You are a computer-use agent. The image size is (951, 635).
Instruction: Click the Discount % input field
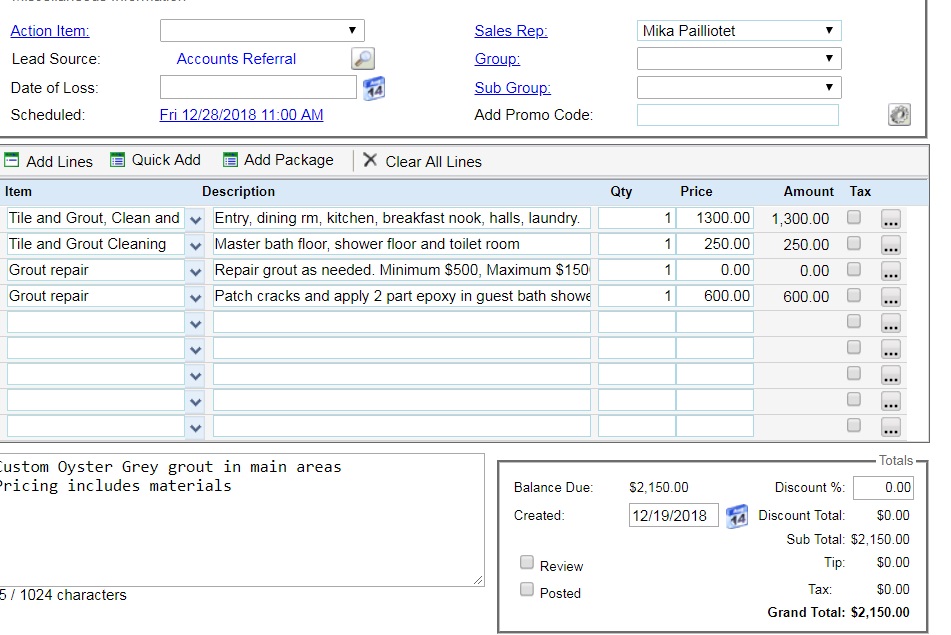(x=883, y=488)
